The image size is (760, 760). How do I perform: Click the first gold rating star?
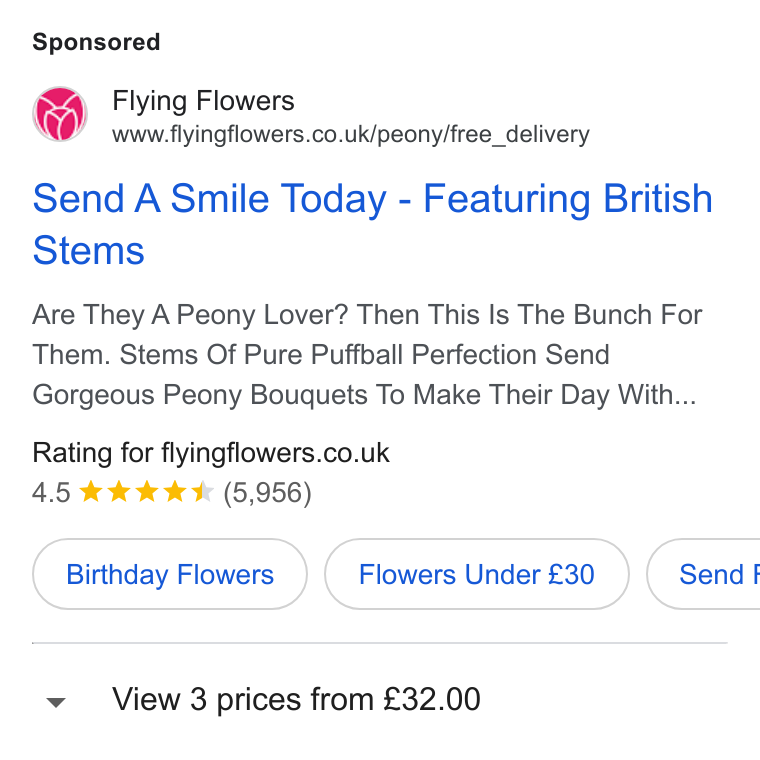91,491
